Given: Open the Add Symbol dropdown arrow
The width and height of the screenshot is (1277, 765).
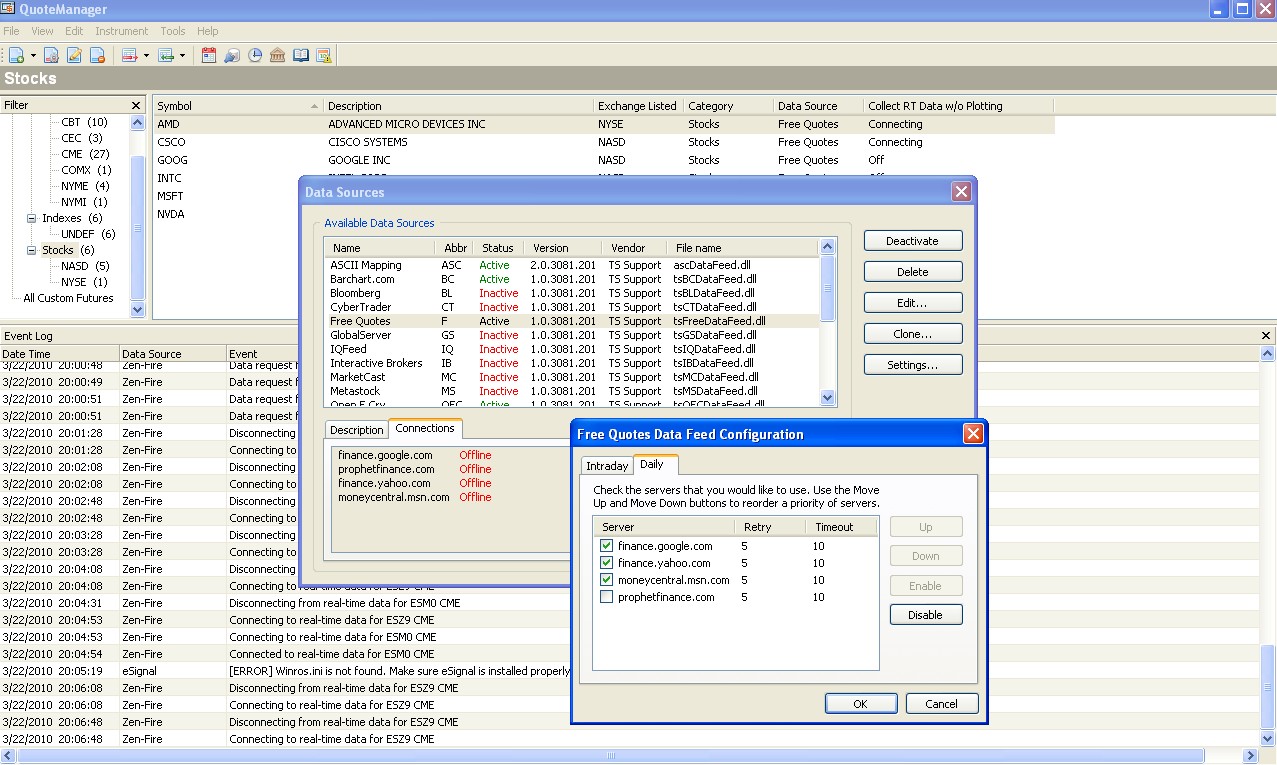Looking at the screenshot, I should [33, 56].
